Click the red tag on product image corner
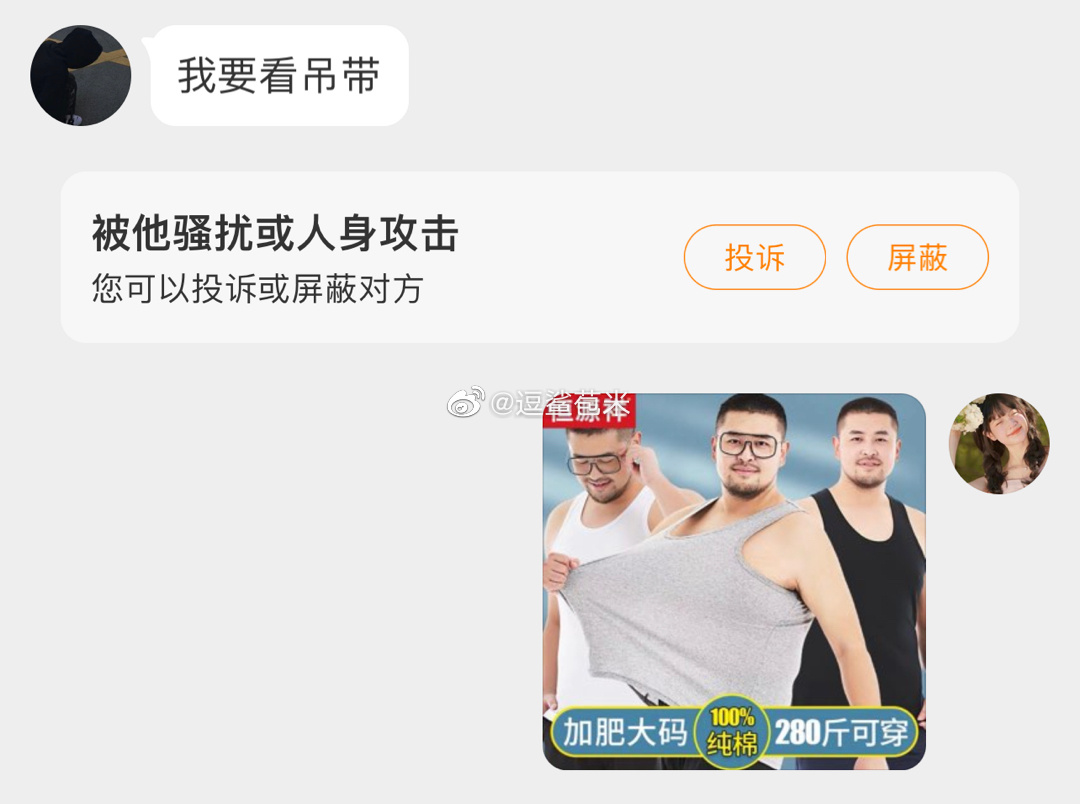 [588, 410]
